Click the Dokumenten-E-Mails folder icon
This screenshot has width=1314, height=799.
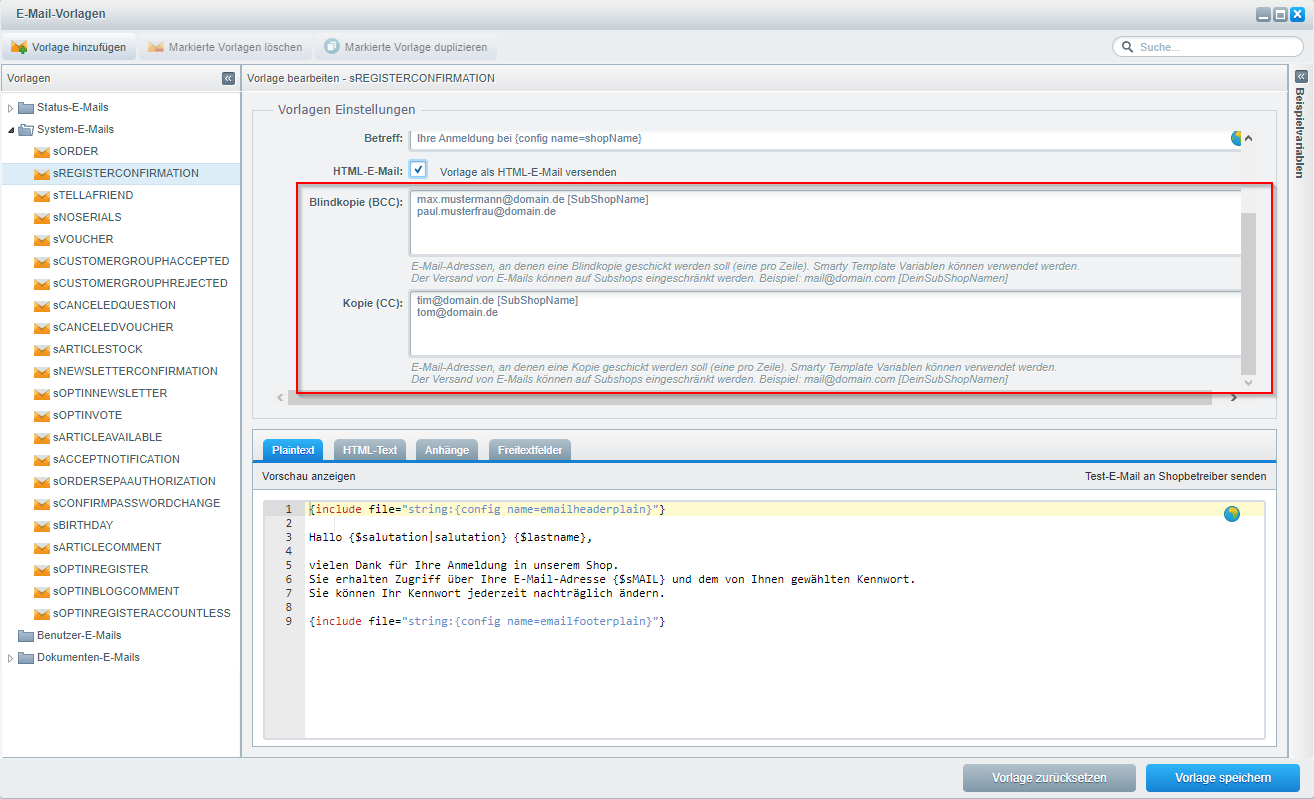(x=26, y=657)
